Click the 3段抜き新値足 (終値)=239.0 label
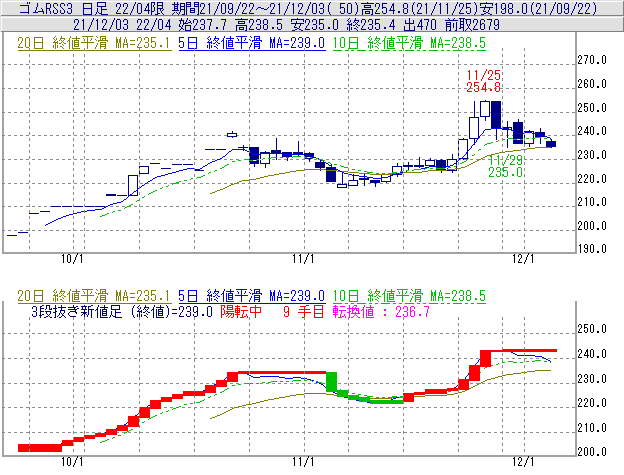 (122, 311)
